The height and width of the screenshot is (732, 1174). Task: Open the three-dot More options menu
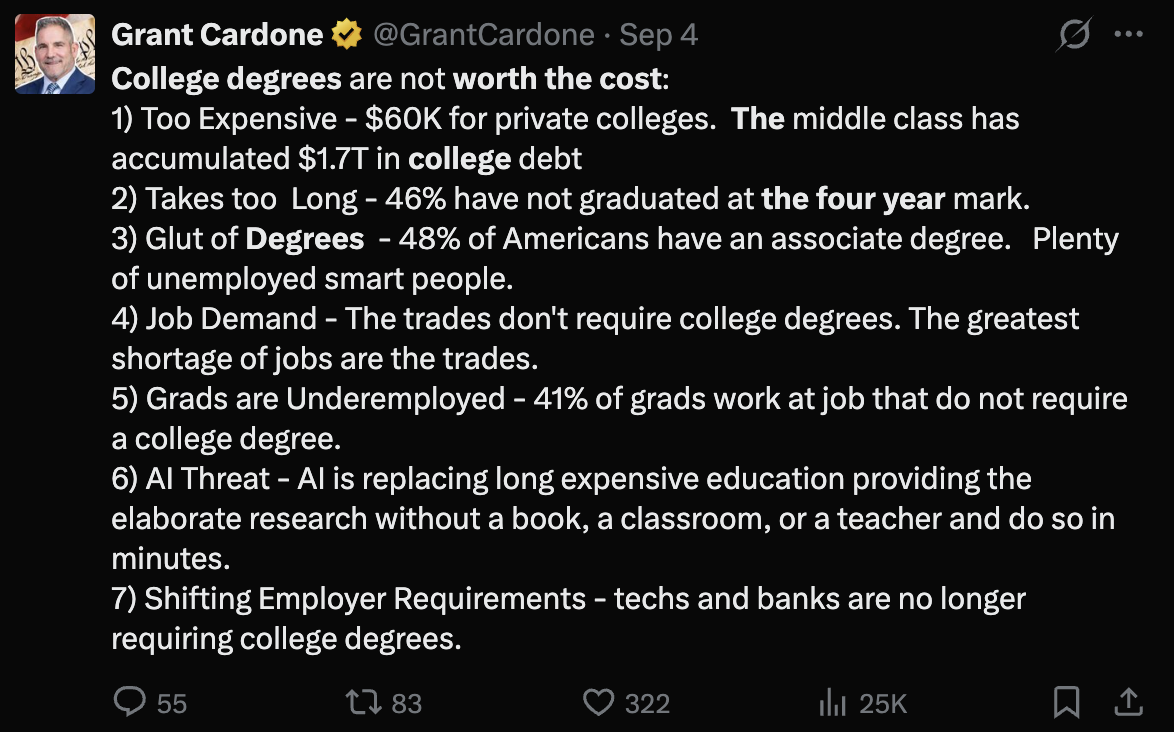point(1128,35)
